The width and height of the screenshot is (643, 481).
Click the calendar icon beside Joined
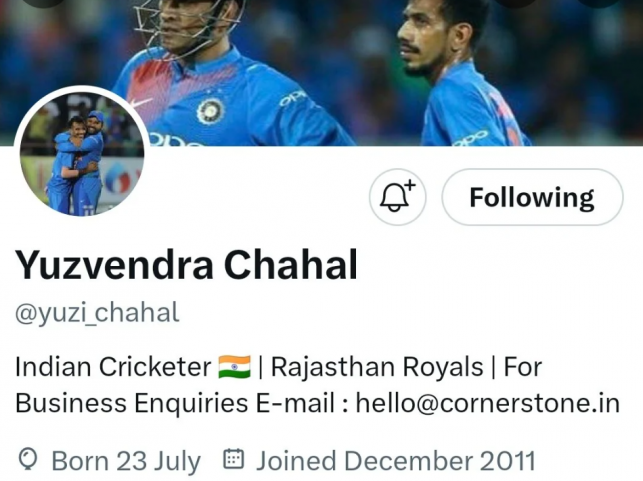(x=233, y=460)
